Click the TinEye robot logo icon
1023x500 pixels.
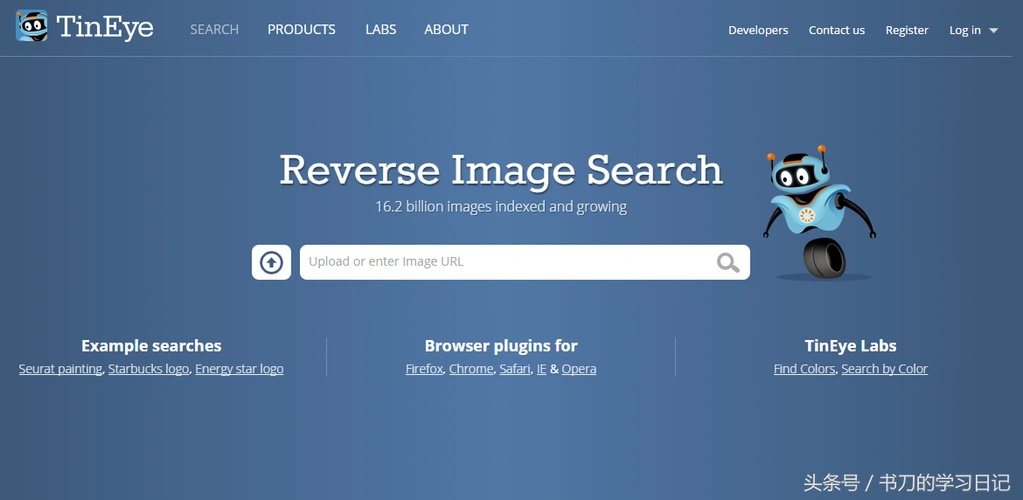click(x=32, y=26)
